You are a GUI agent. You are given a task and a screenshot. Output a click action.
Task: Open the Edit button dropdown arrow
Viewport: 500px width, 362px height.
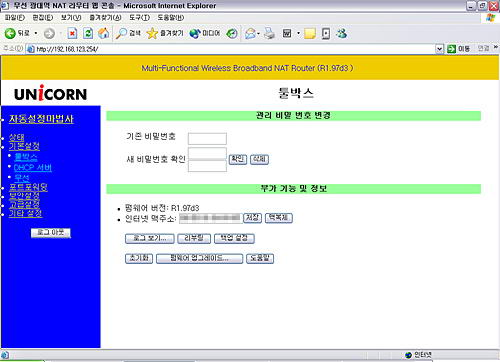(x=298, y=33)
